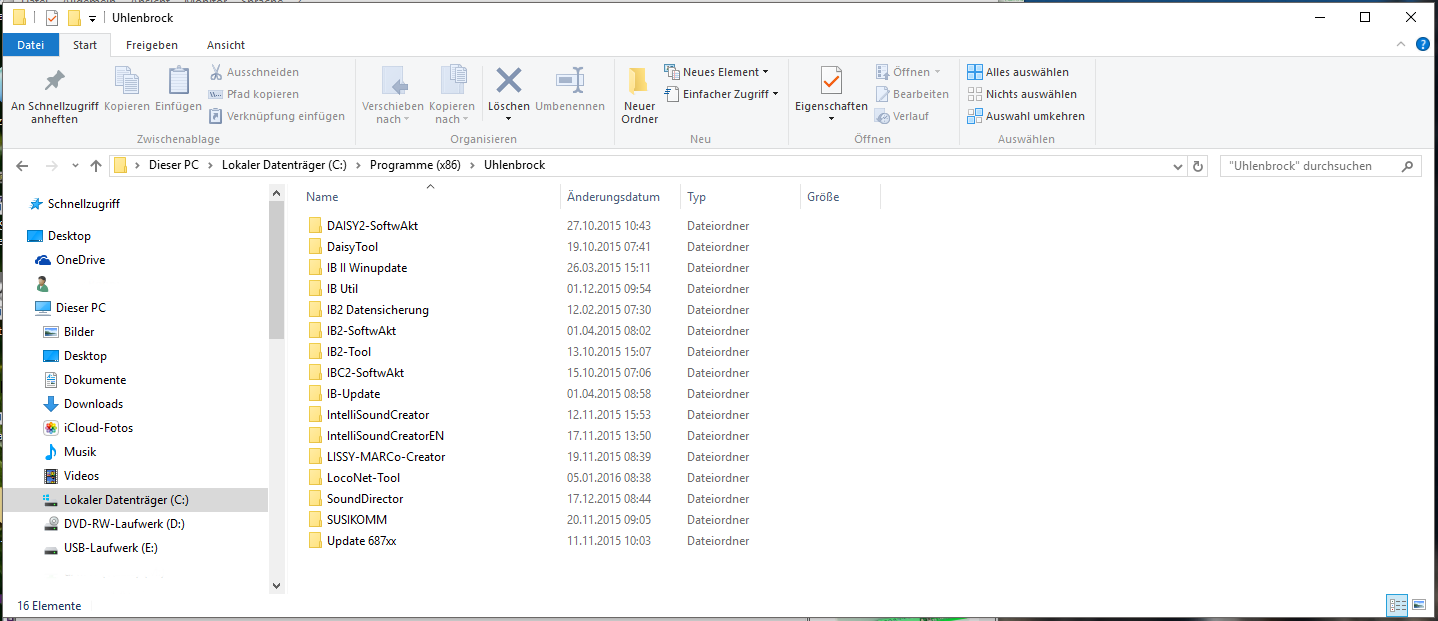The height and width of the screenshot is (621, 1438).
Task: Click the Umbenennen rename icon
Action: [x=570, y=80]
